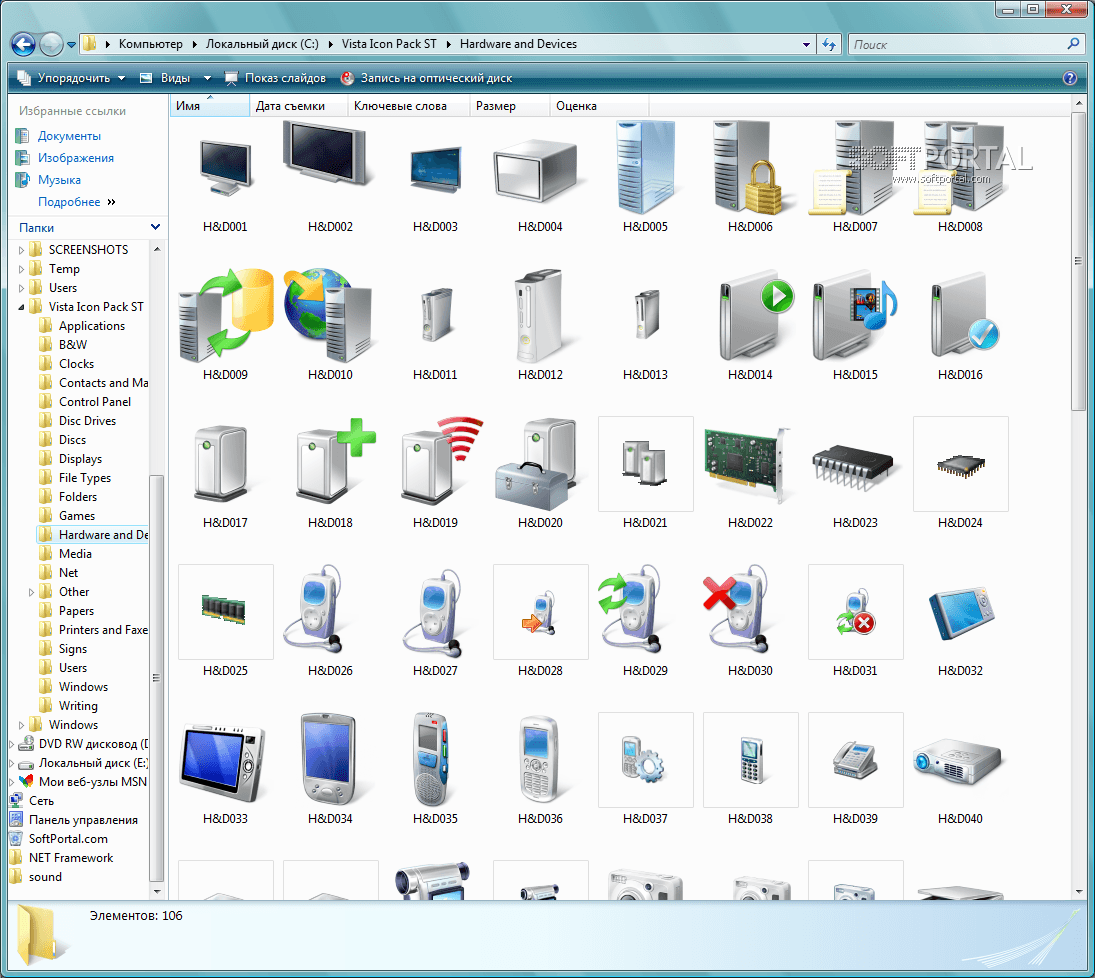Viewport: 1095px width, 978px height.
Task: Collapse the Папки panel chevron
Action: tap(155, 227)
